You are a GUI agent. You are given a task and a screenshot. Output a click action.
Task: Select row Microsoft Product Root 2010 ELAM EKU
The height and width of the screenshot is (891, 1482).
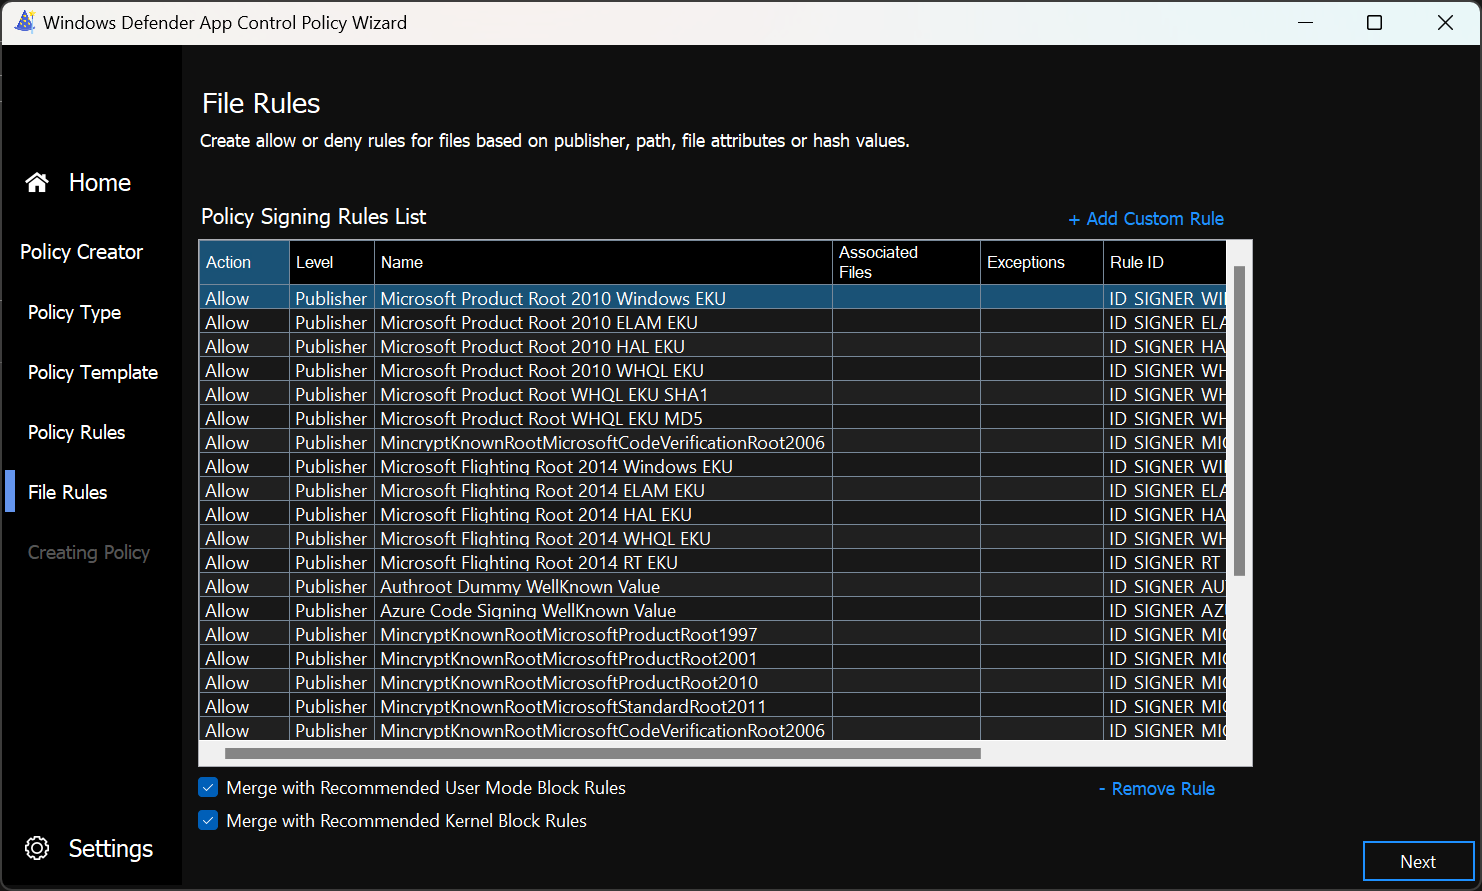coord(712,322)
